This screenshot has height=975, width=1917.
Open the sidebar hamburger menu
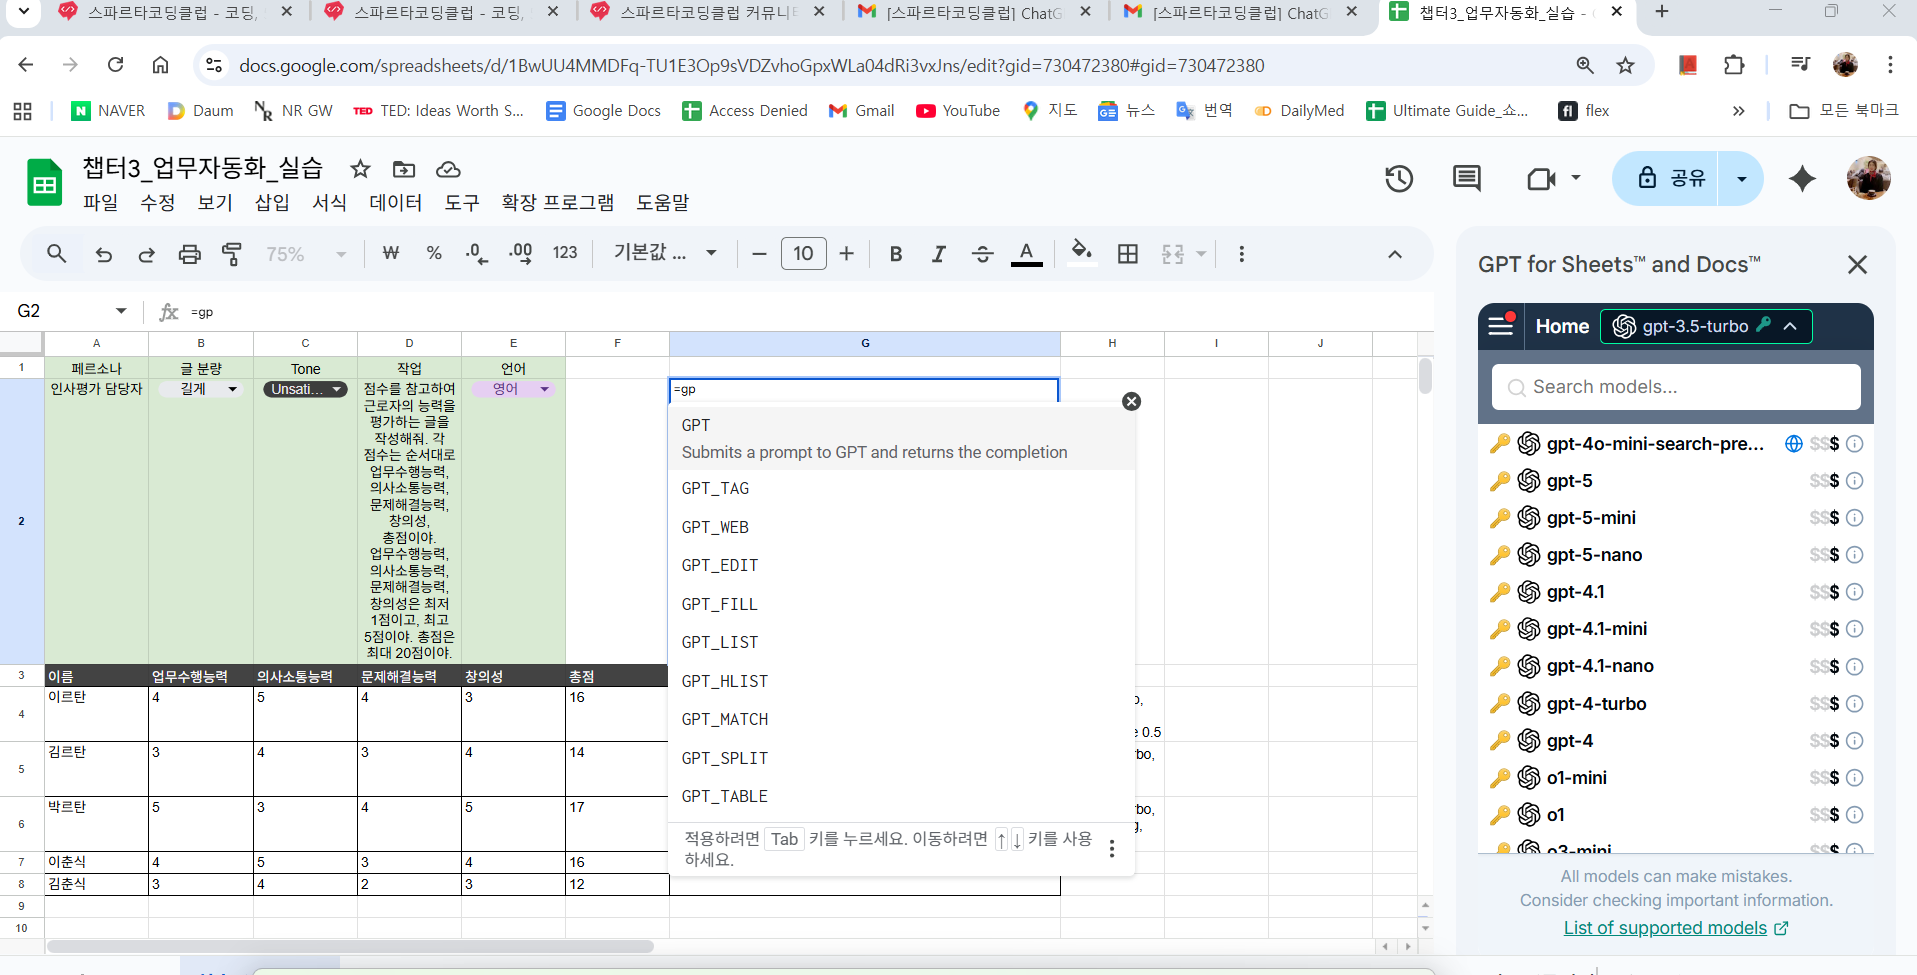pos(1500,326)
